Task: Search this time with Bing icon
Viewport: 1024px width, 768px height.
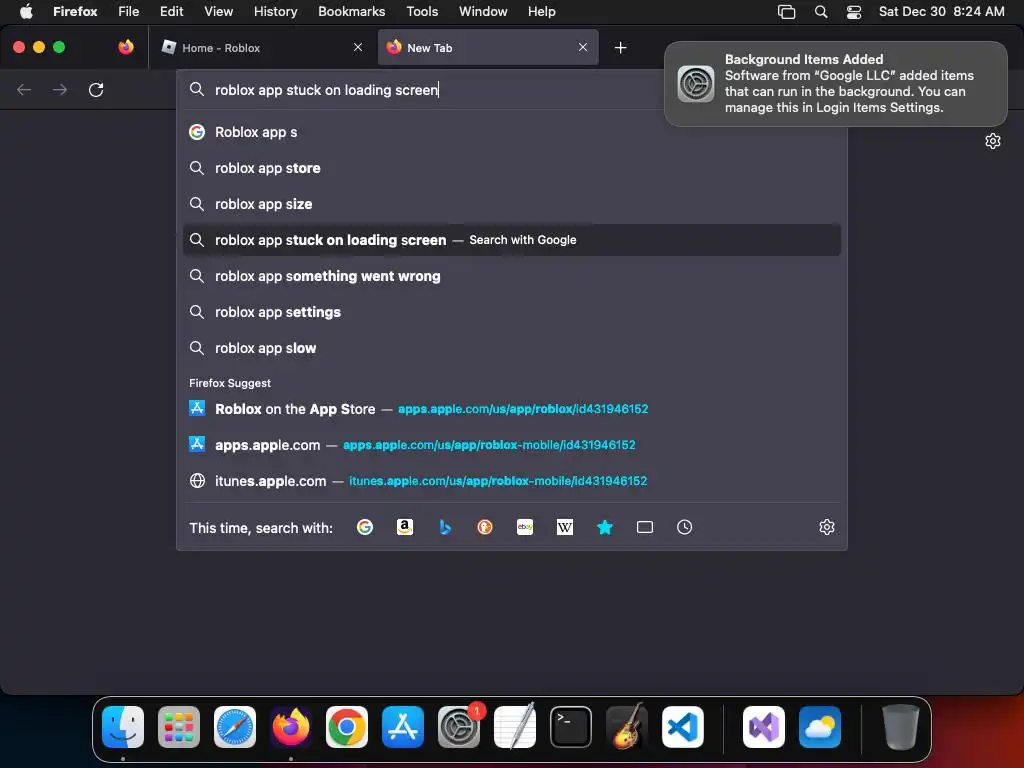Action: pyautogui.click(x=445, y=527)
